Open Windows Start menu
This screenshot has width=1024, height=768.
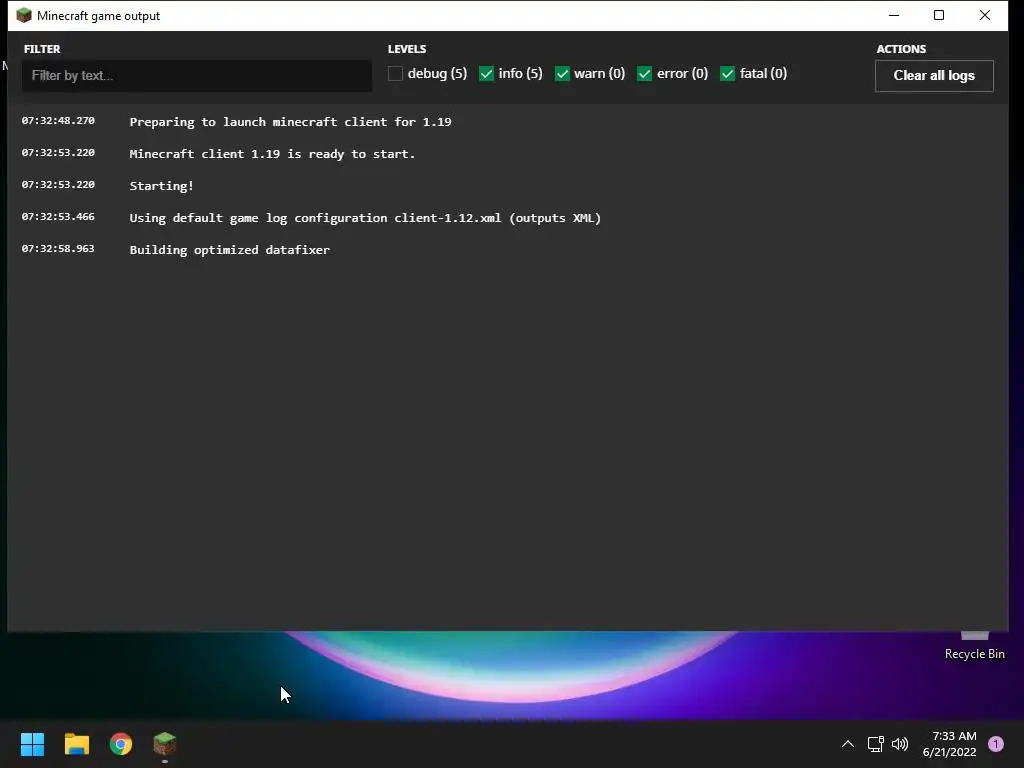[x=33, y=744]
